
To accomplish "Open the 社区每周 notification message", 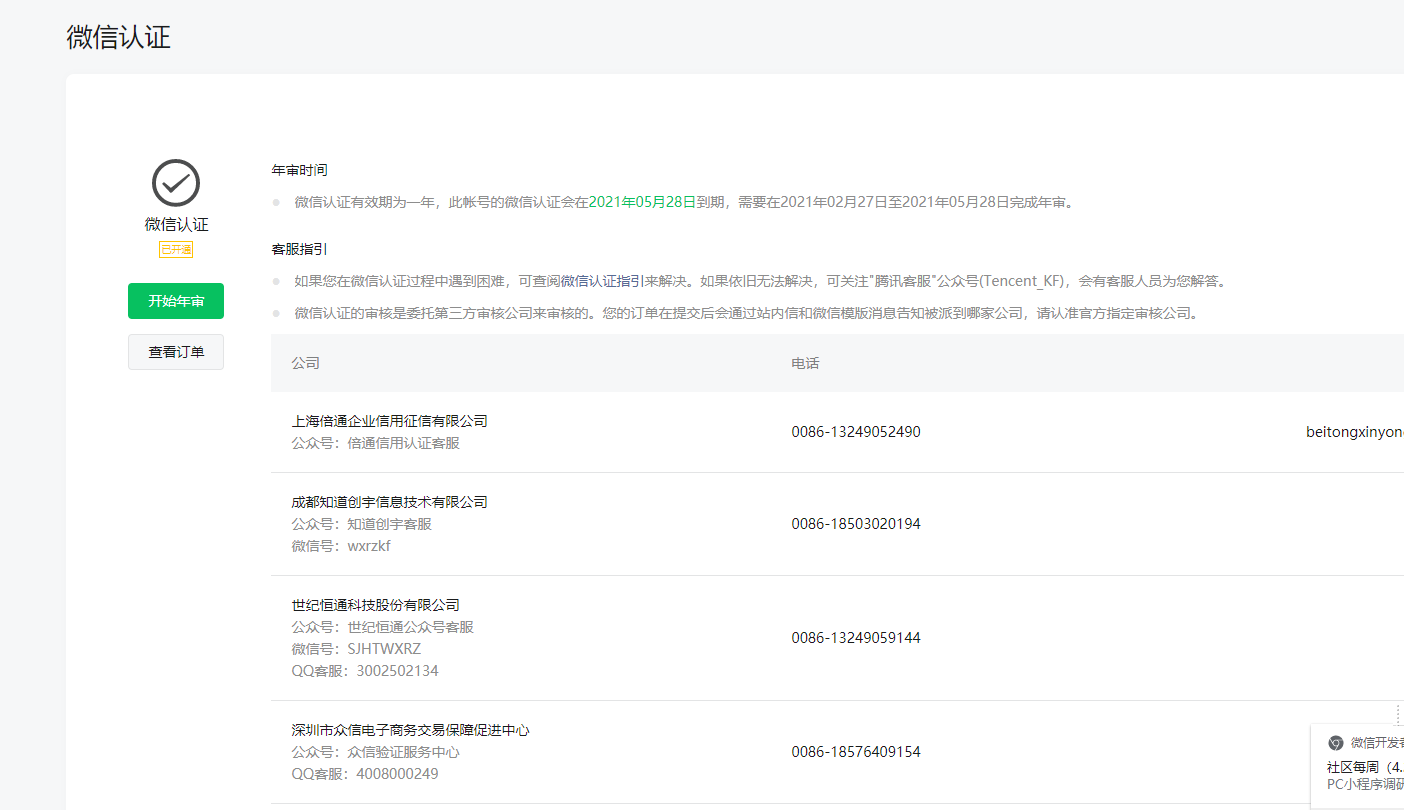I will [1365, 767].
